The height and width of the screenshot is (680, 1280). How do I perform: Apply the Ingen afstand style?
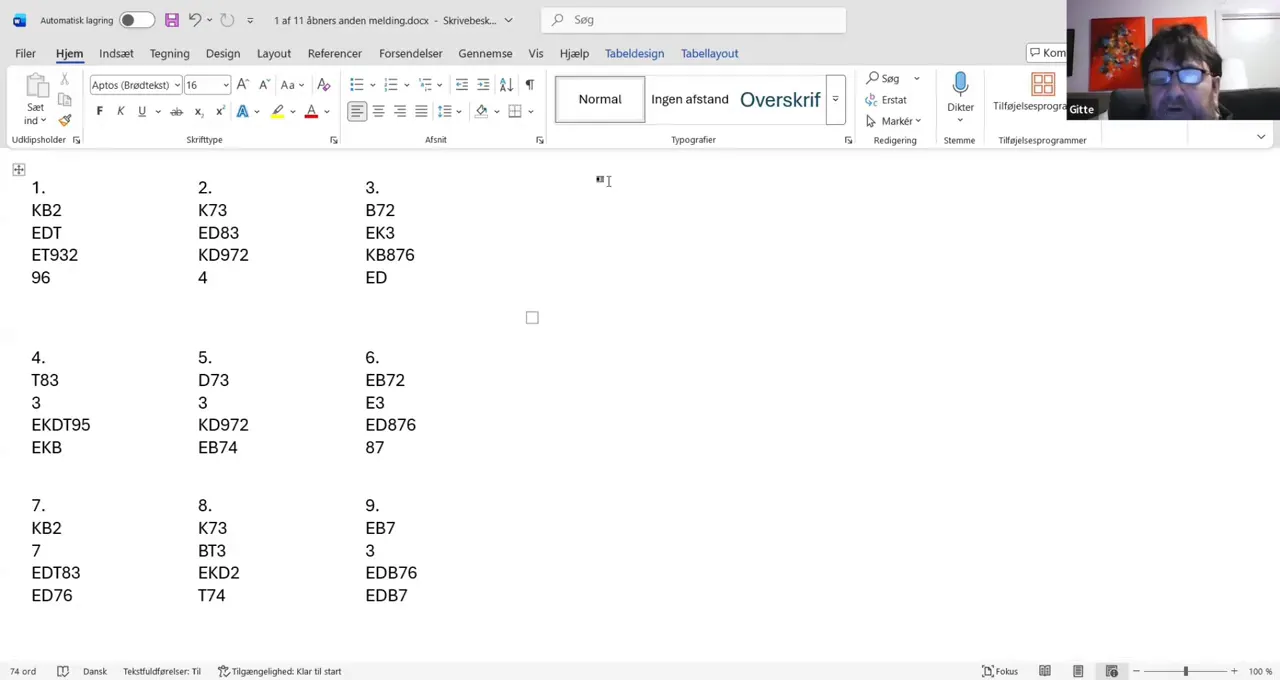[x=689, y=99]
